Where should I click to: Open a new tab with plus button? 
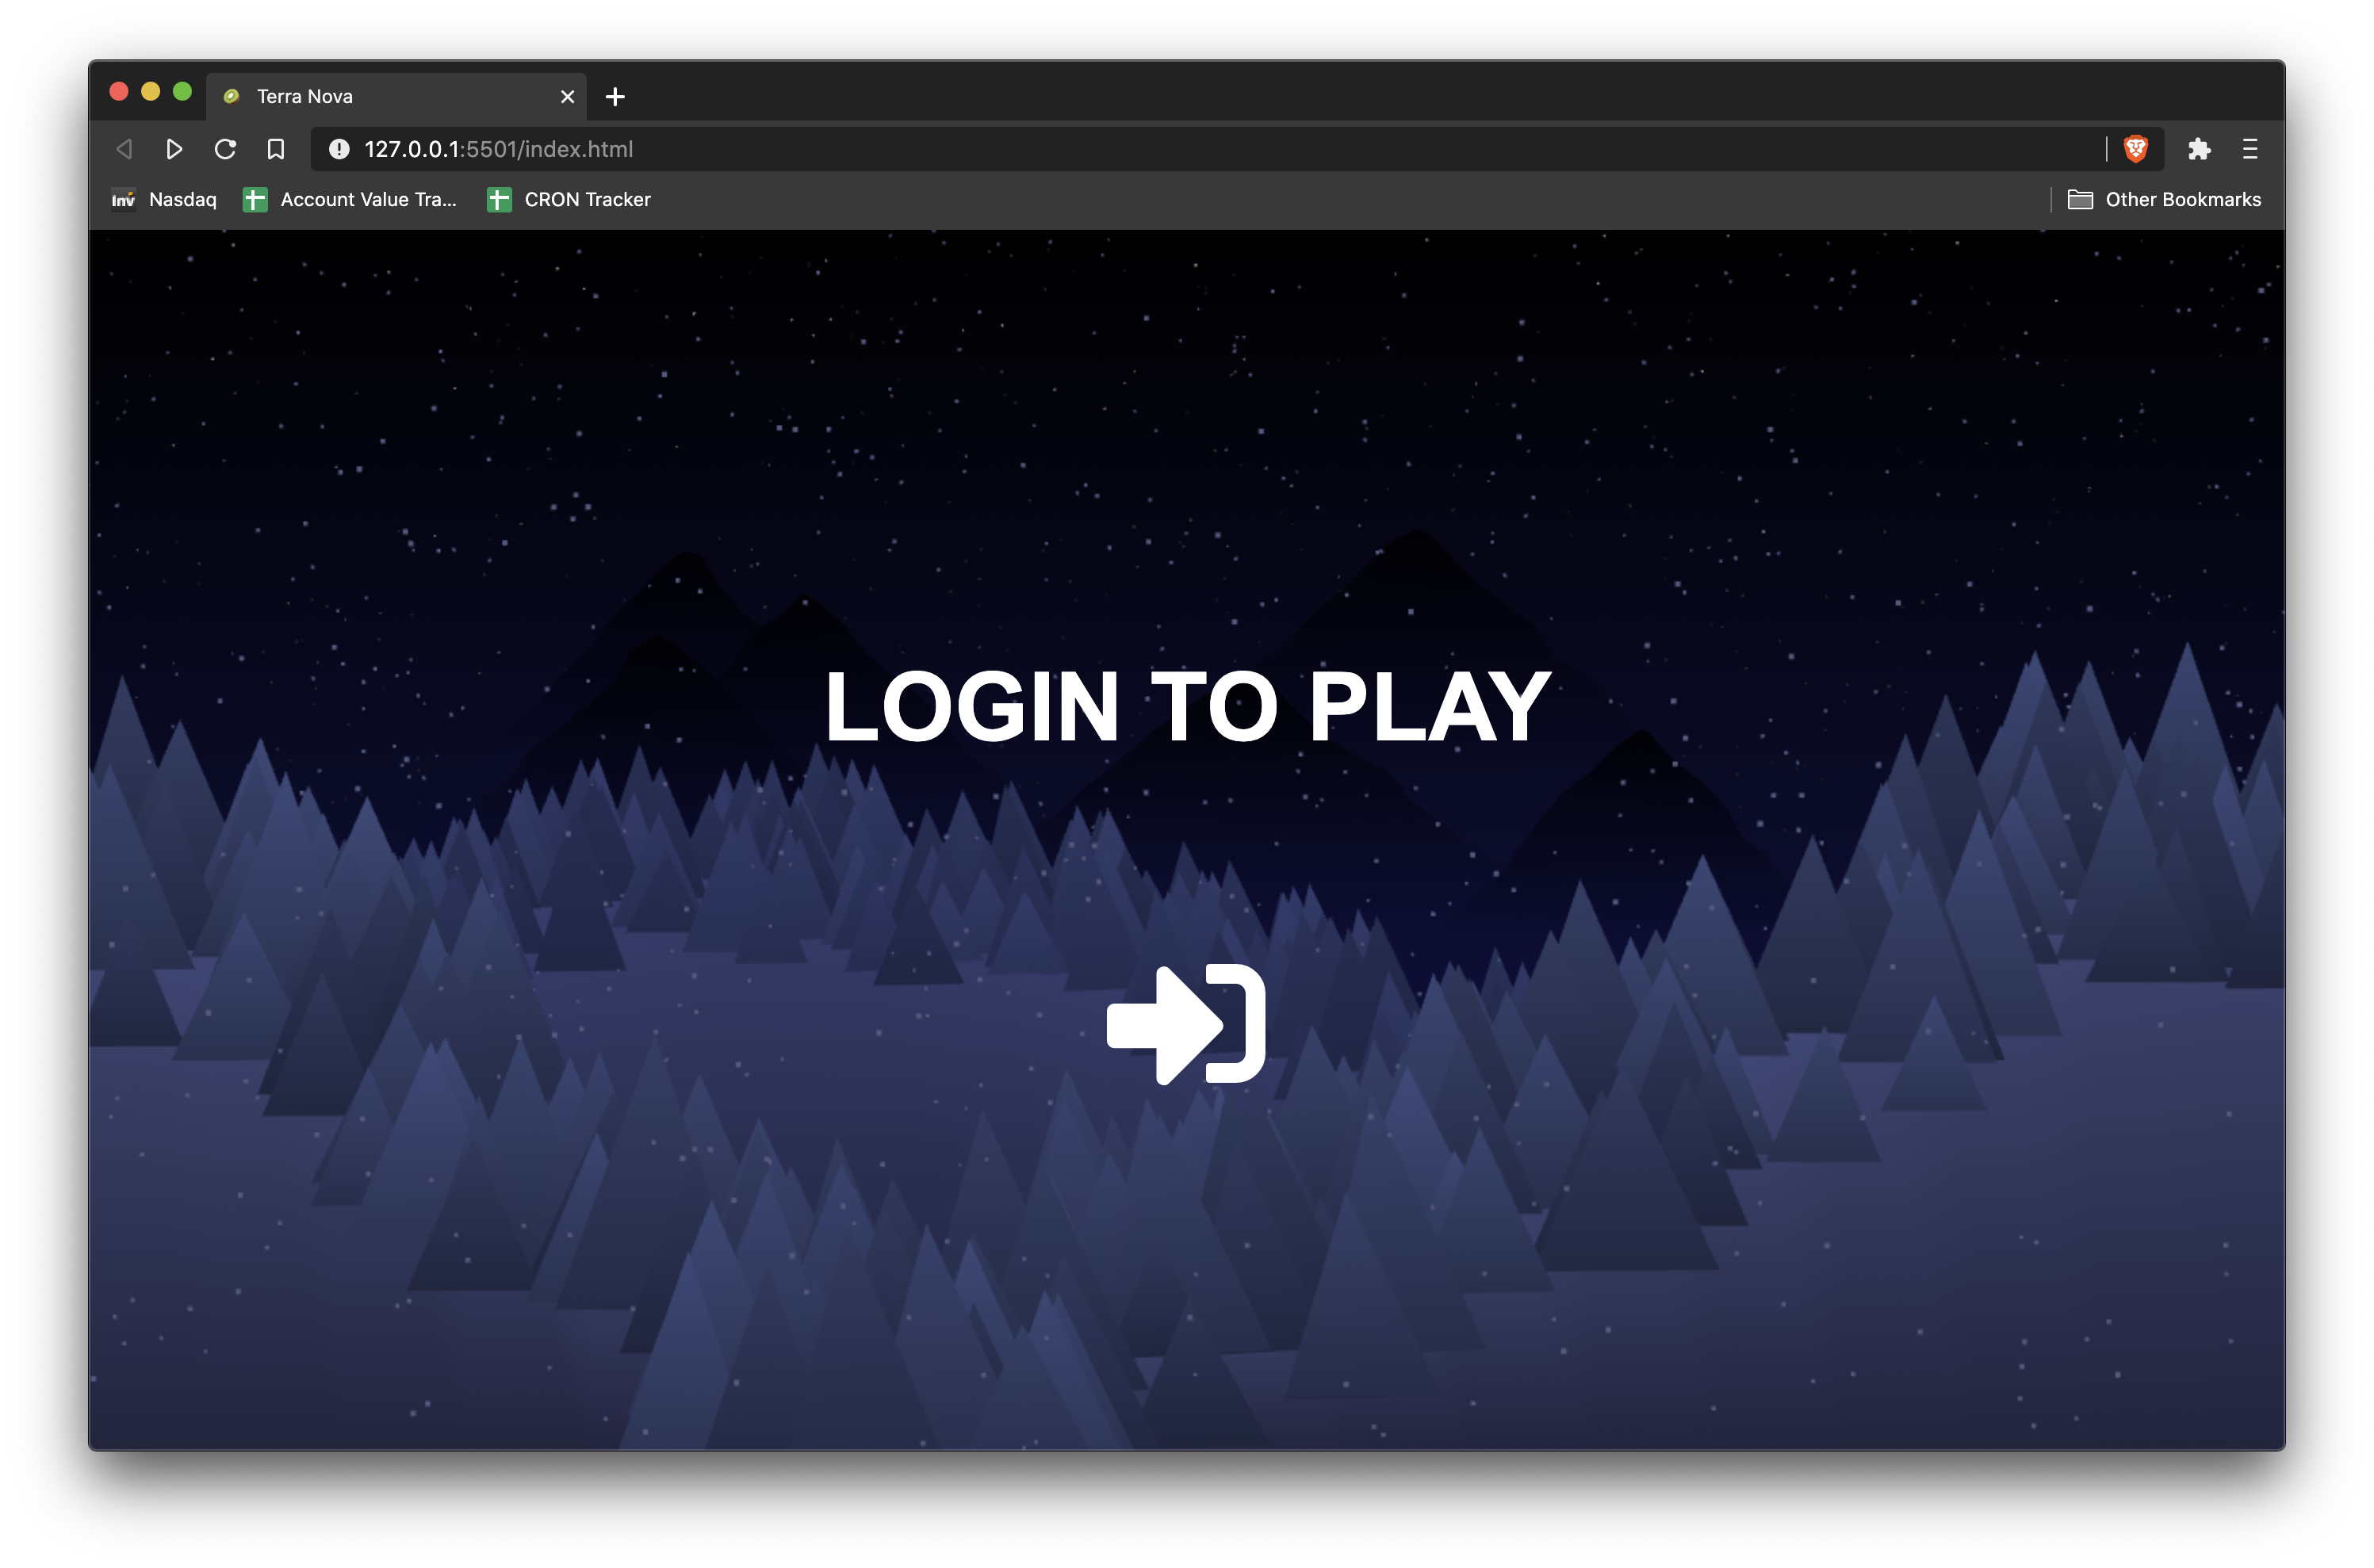pyautogui.click(x=615, y=97)
